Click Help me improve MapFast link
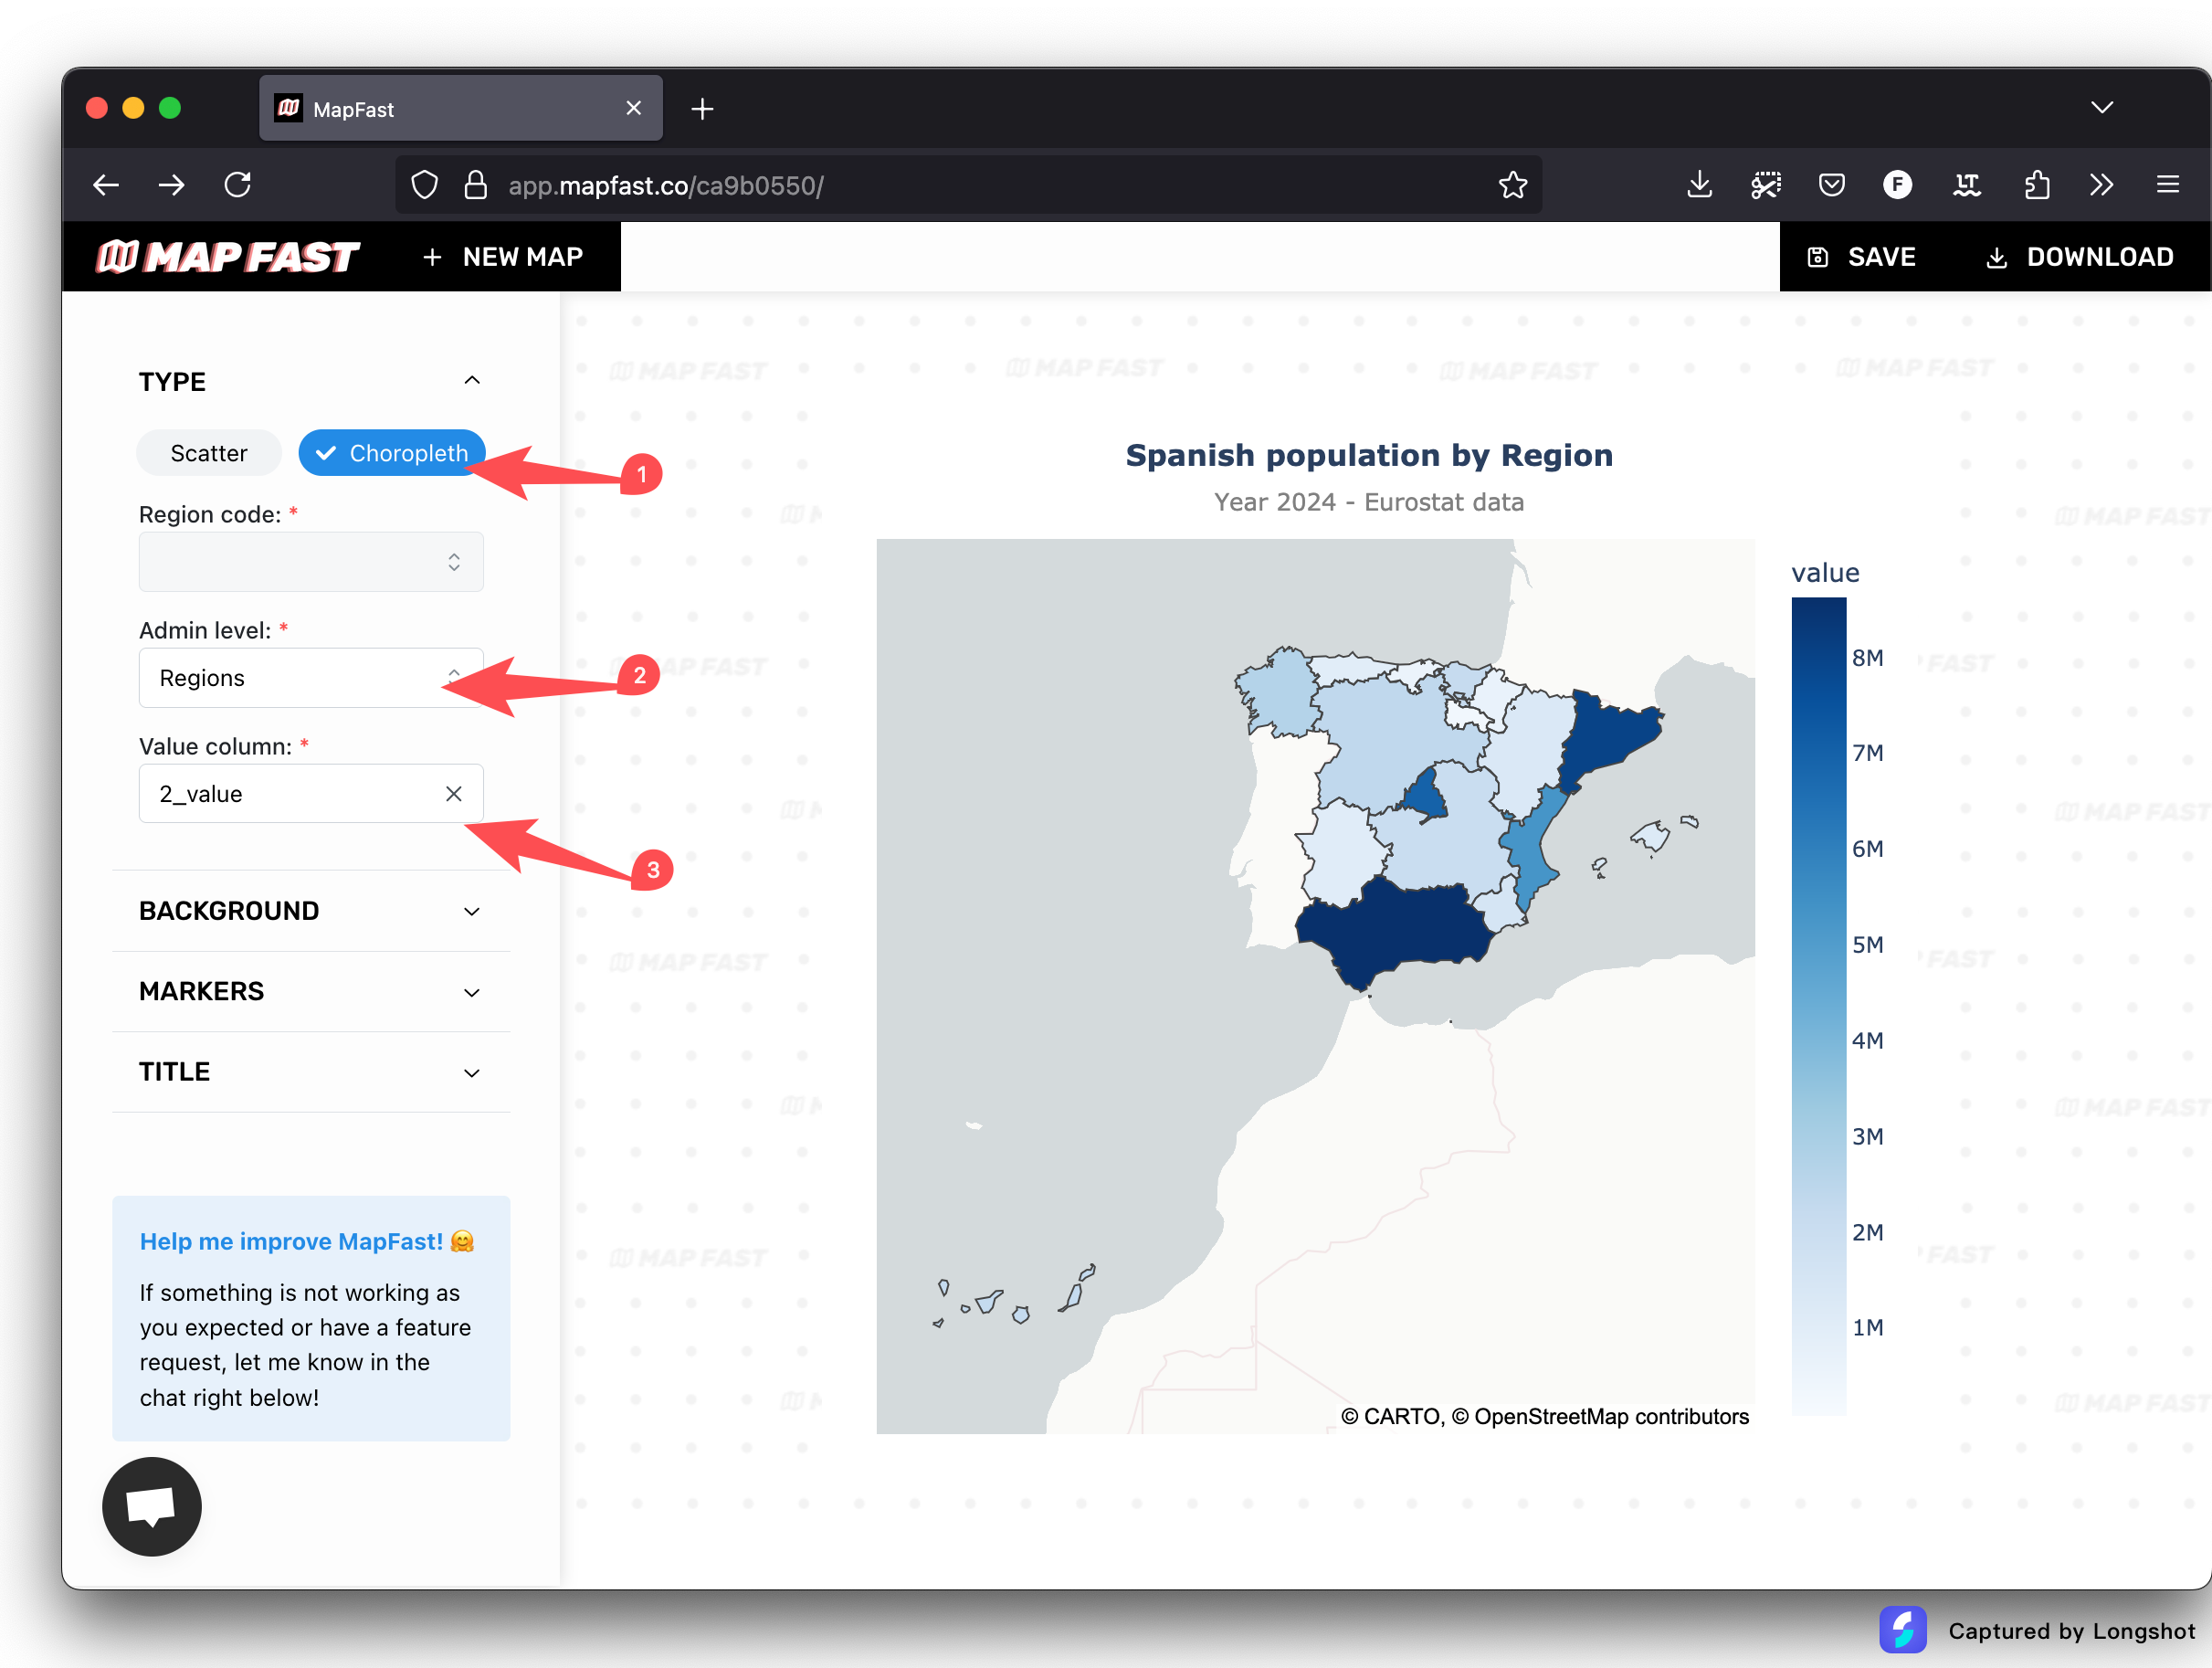The width and height of the screenshot is (2212, 1668). pyautogui.click(x=307, y=1241)
